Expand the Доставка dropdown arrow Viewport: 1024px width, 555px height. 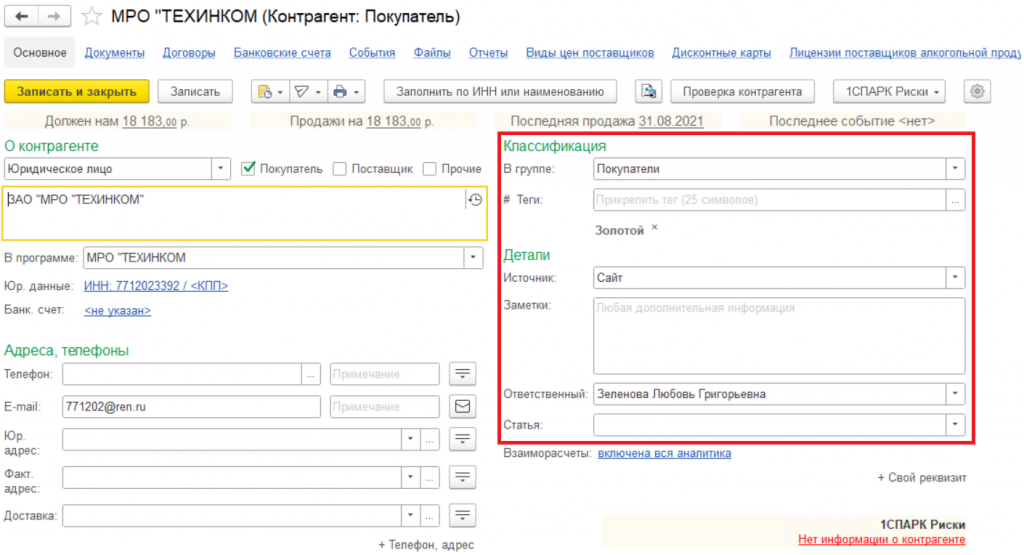[x=411, y=515]
